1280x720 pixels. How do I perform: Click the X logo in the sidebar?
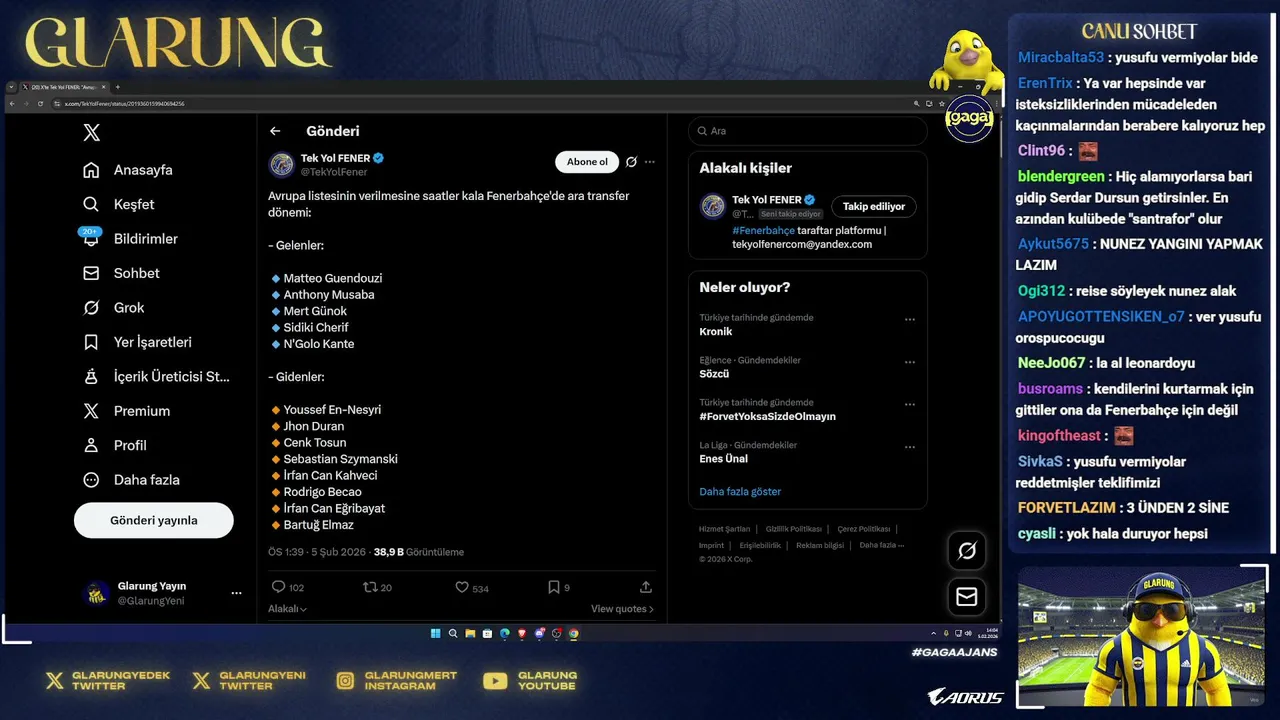click(91, 132)
